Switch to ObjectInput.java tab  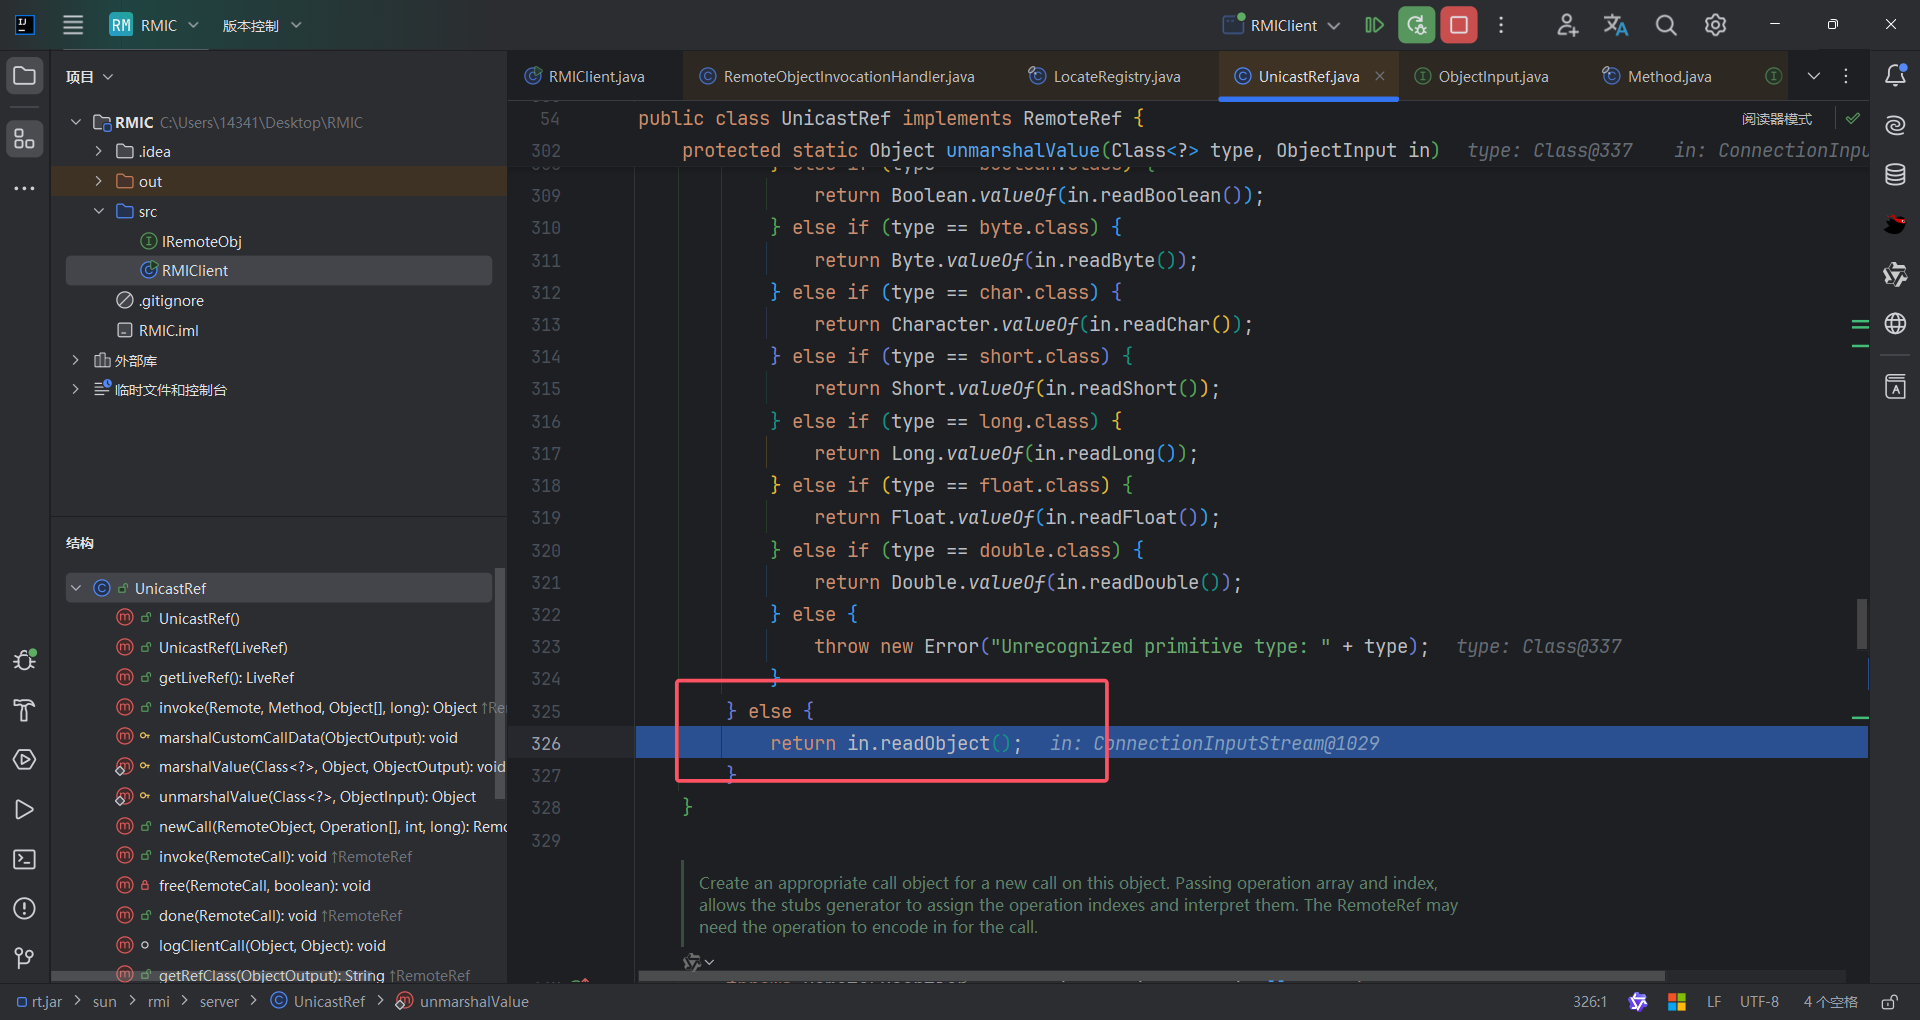point(1481,76)
